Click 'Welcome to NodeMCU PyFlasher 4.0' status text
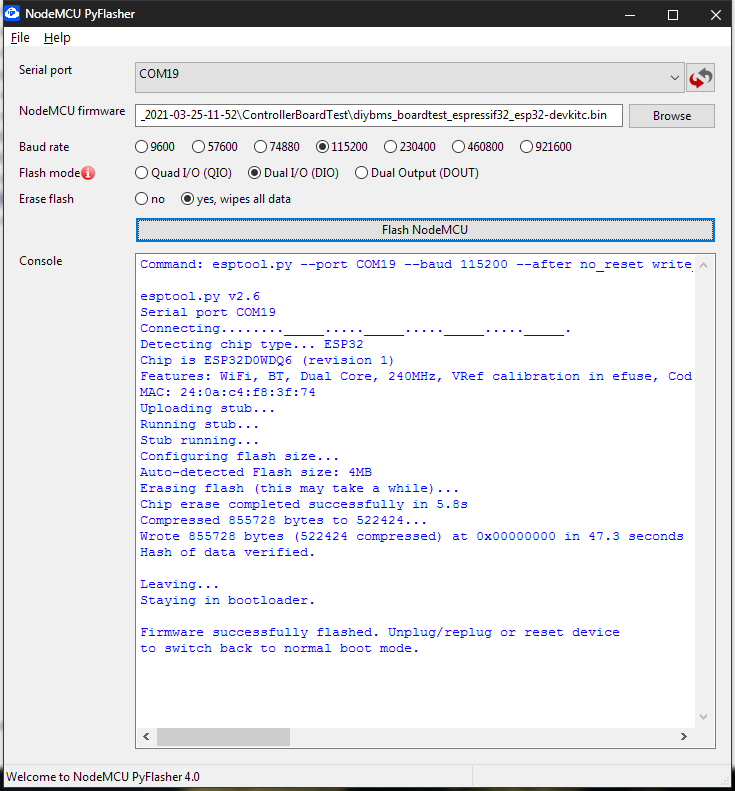 103,776
